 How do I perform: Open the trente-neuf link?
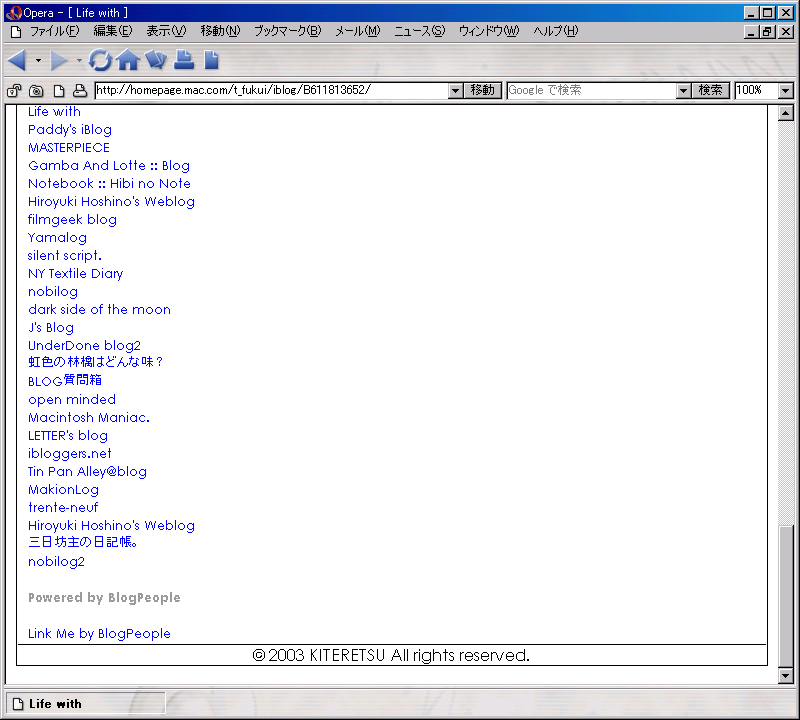click(x=63, y=508)
